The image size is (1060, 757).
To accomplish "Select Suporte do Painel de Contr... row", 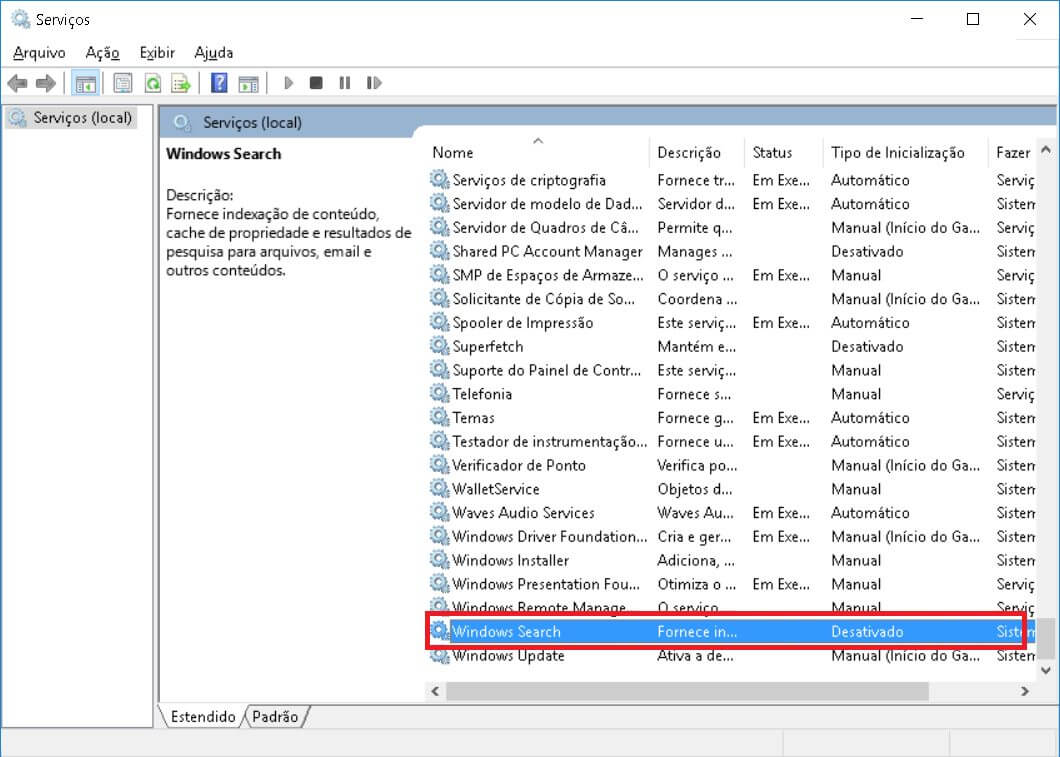I will tap(731, 370).
